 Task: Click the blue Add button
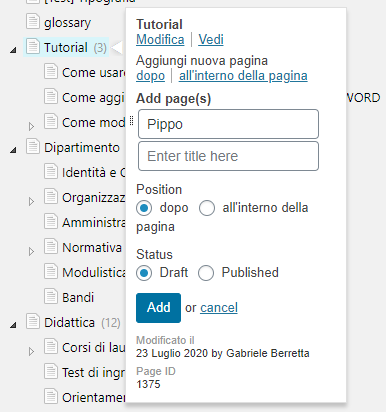[158, 308]
